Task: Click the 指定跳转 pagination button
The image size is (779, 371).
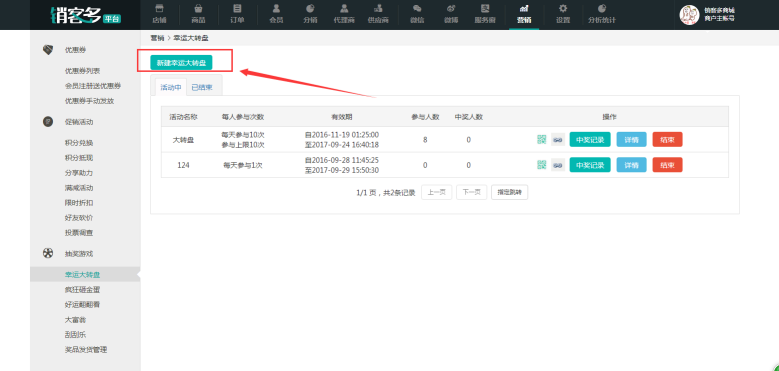Action: click(509, 193)
